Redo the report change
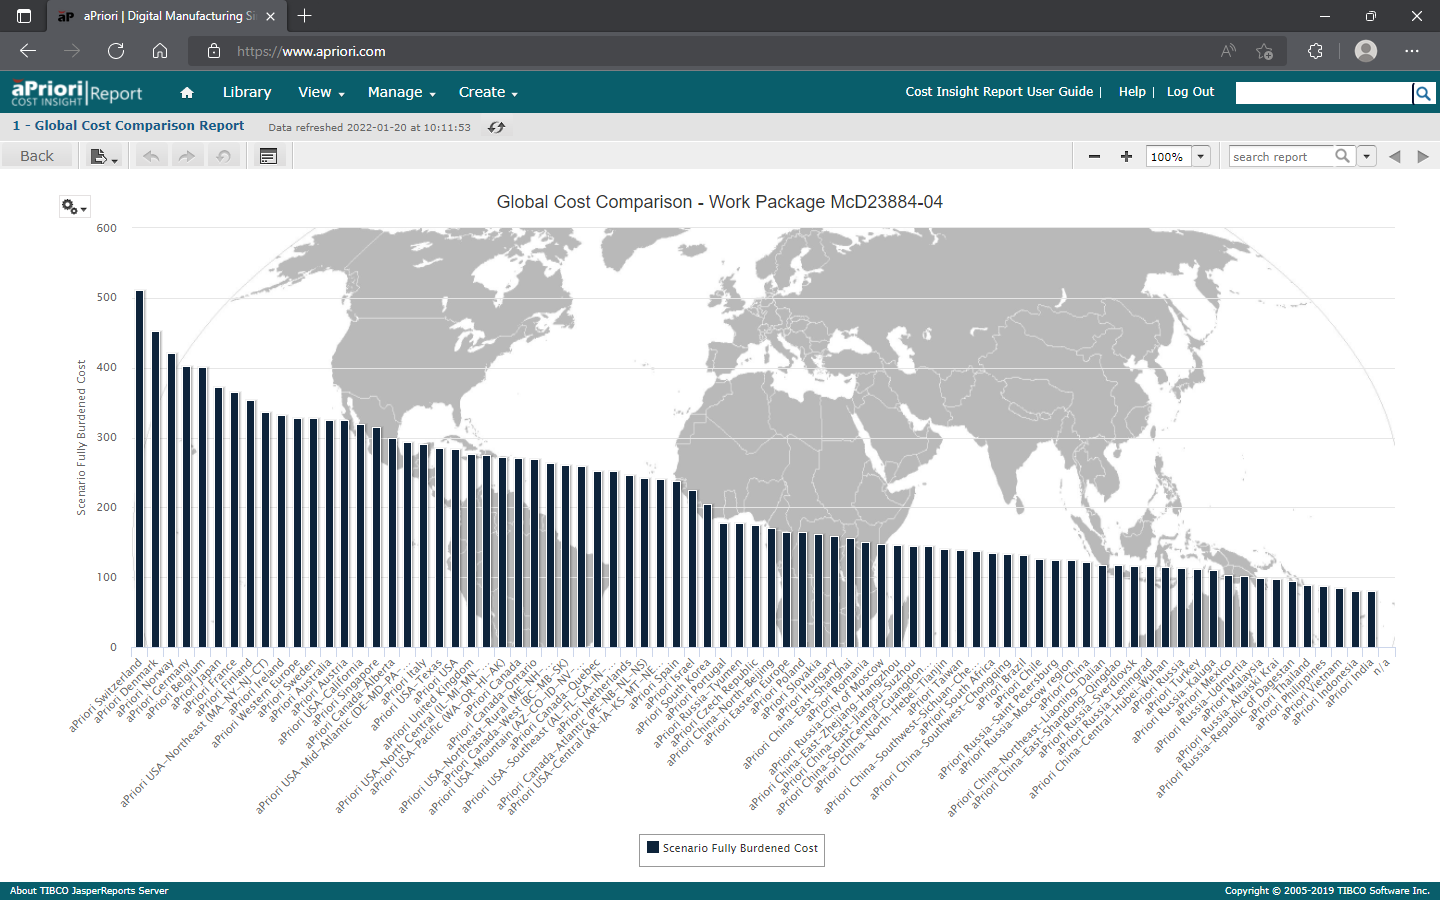This screenshot has width=1440, height=900. [187, 156]
